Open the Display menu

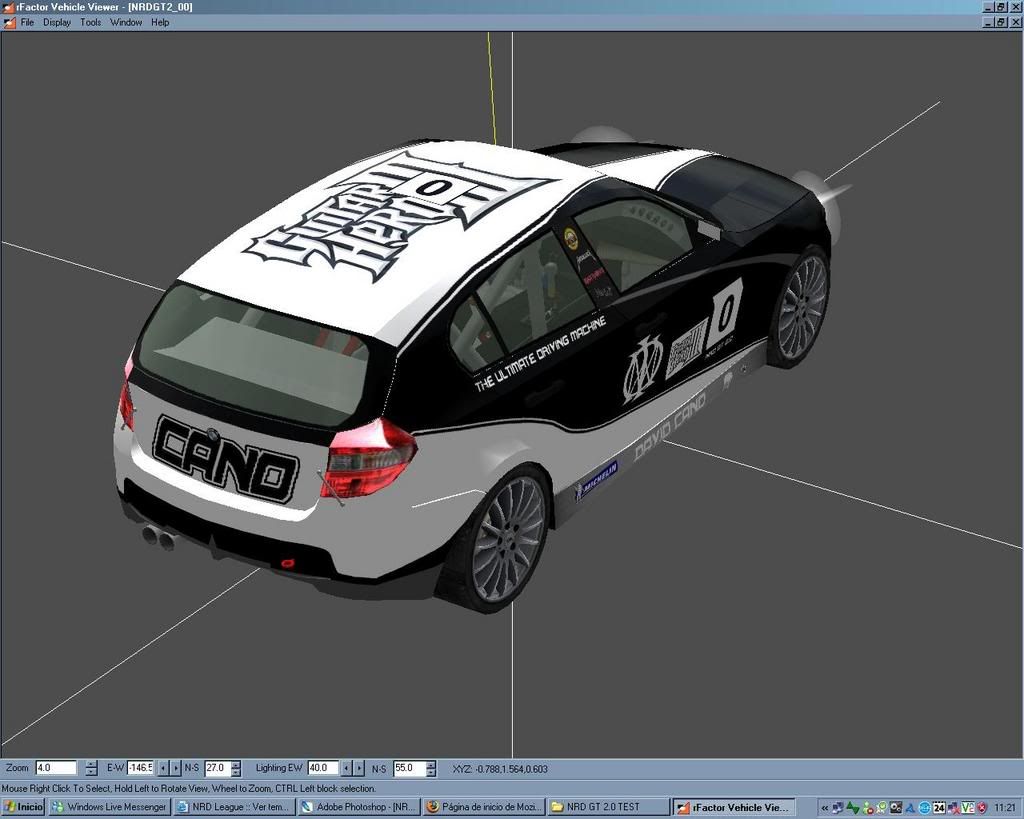coord(57,22)
